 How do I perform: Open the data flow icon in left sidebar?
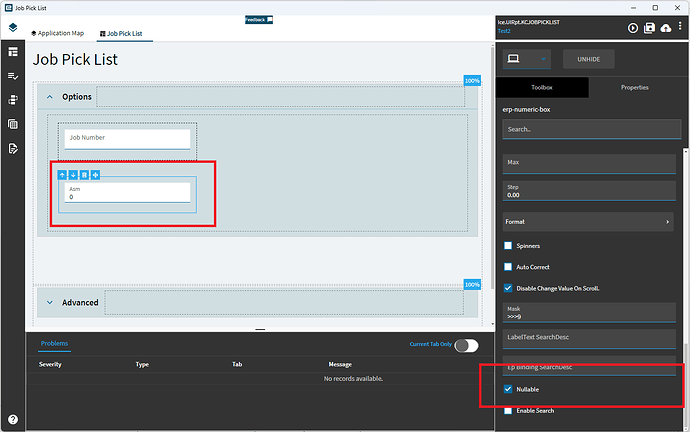pyautogui.click(x=13, y=100)
